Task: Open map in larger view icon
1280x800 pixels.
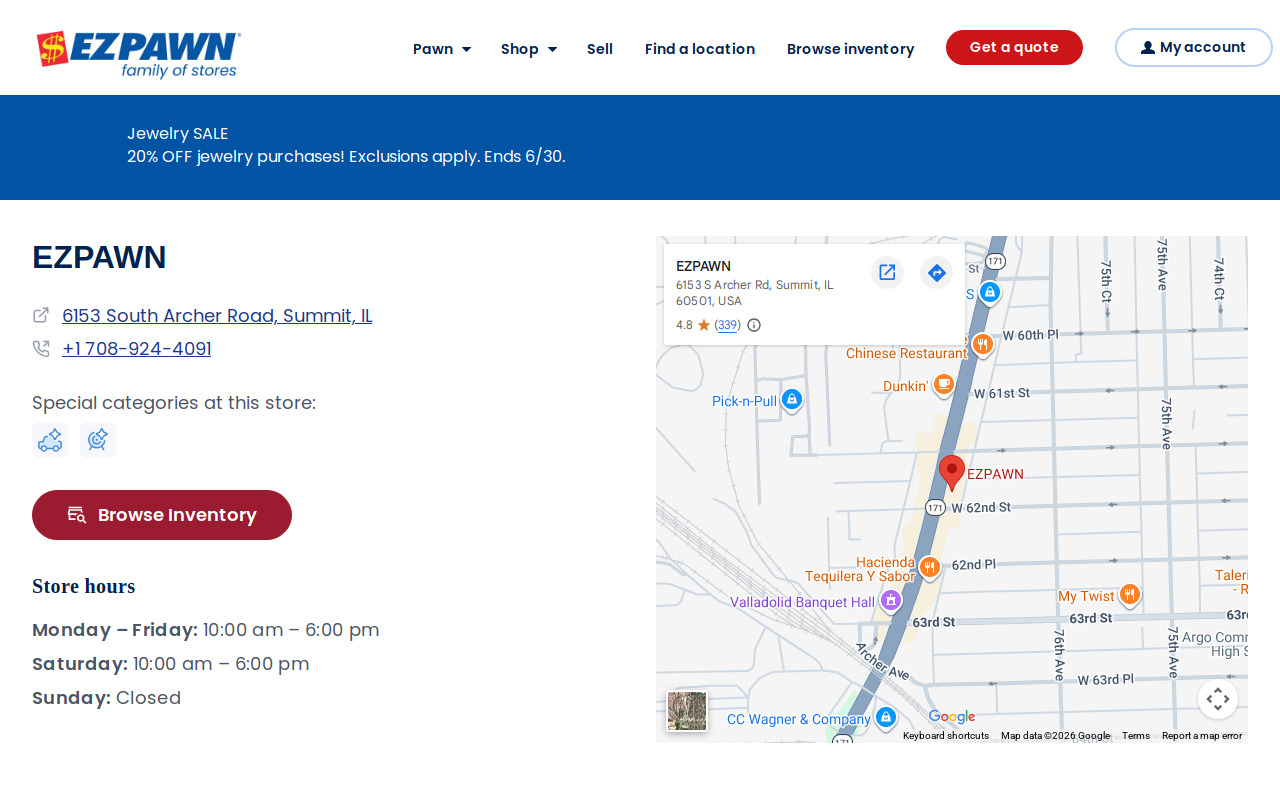Action: pyautogui.click(x=887, y=272)
